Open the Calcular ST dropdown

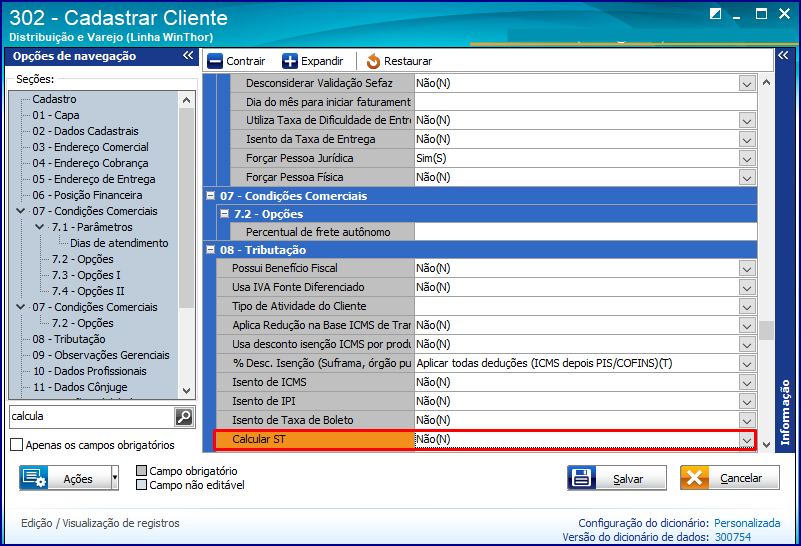tap(746, 440)
